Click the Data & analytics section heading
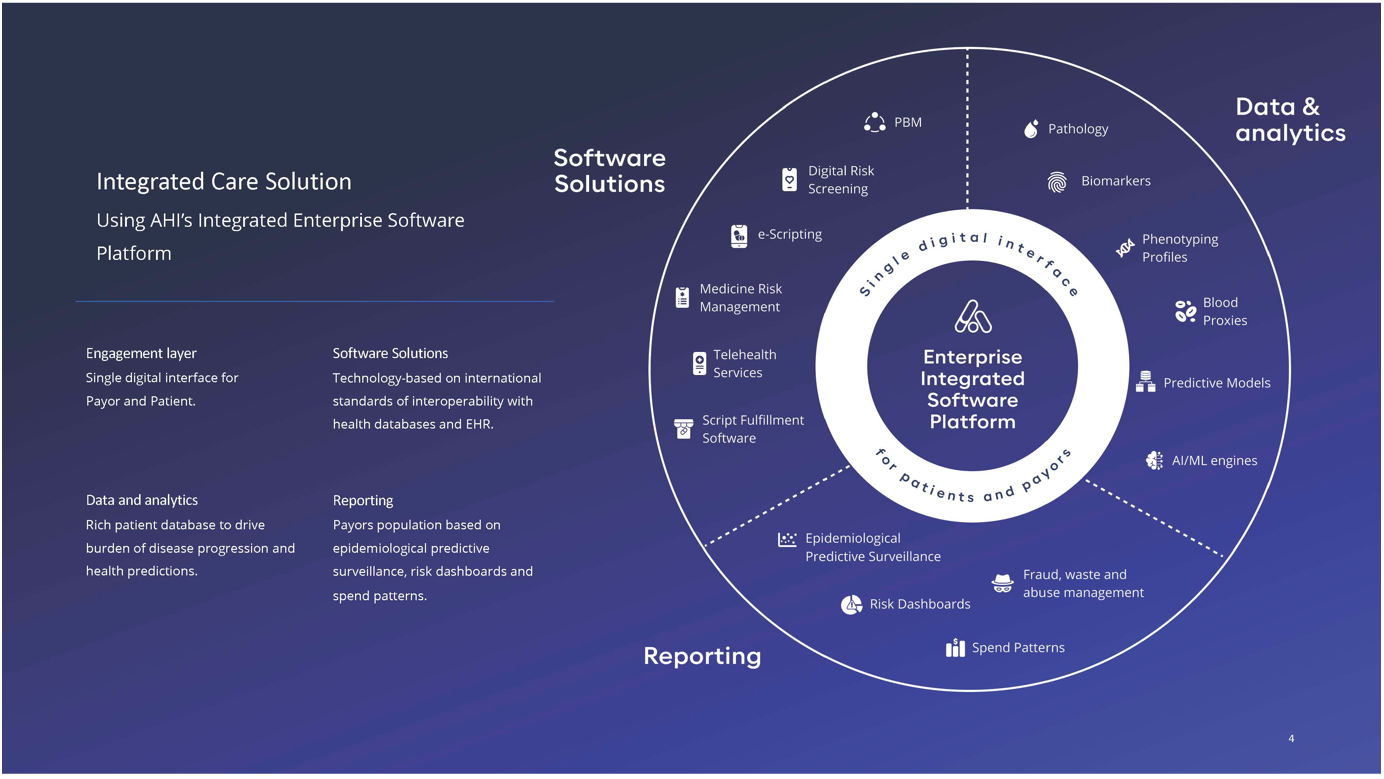Screen dimensions: 1384x779 (x=1290, y=120)
